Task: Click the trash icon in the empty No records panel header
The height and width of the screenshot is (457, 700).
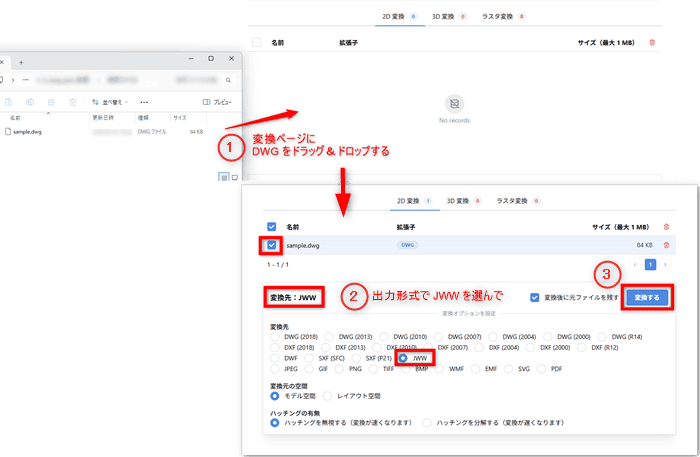Action: click(652, 42)
